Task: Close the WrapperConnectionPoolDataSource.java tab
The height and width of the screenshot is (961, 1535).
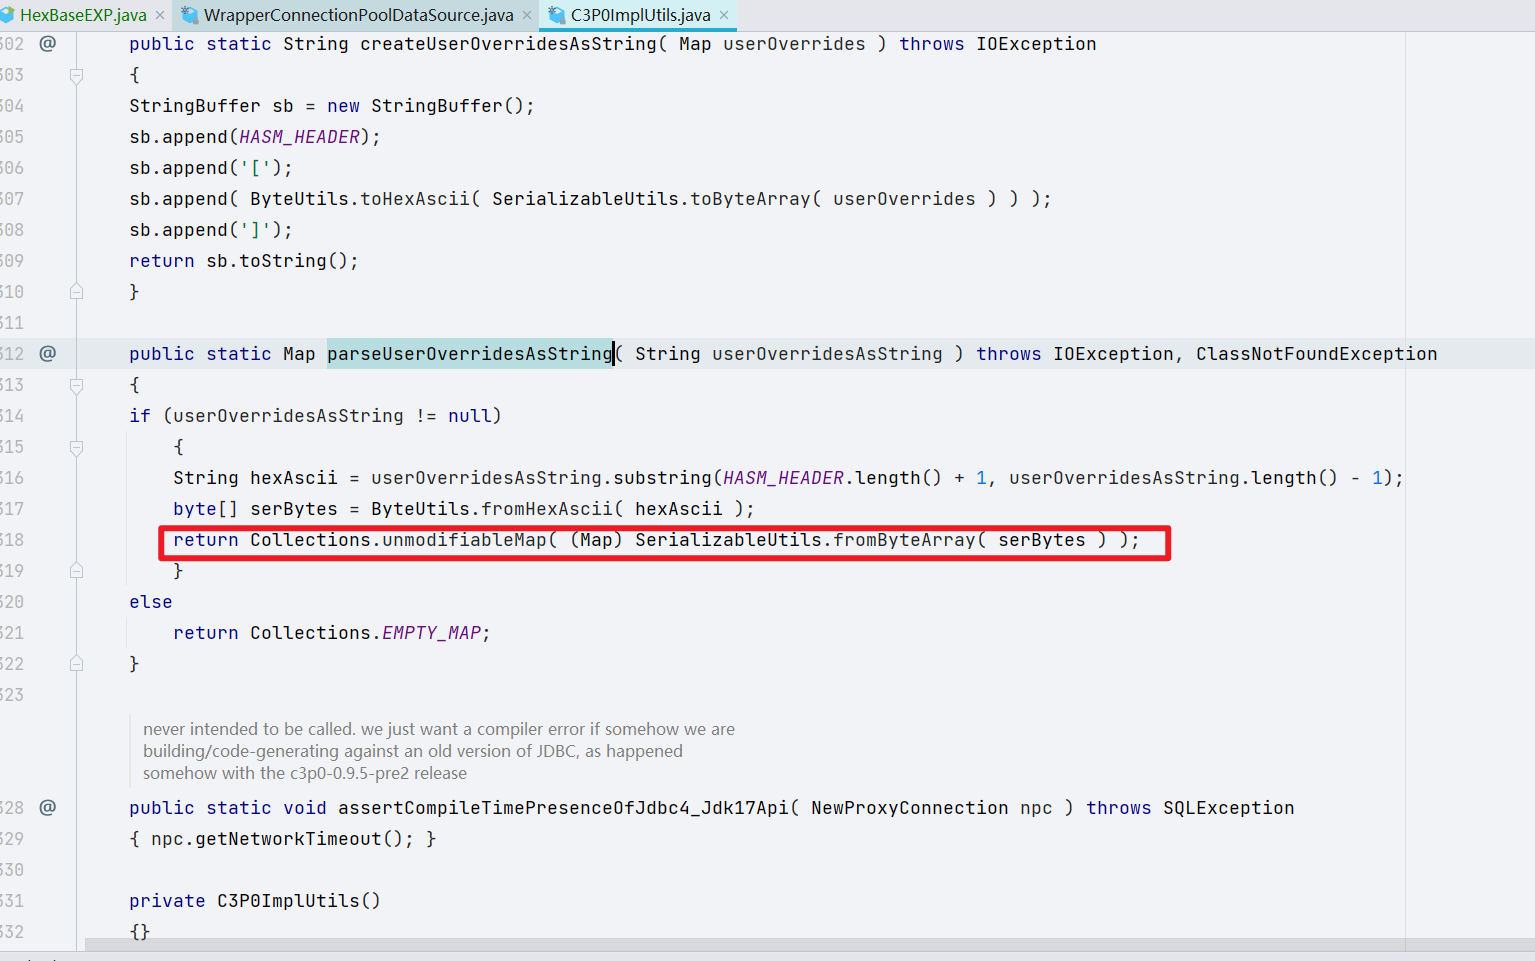Action: click(527, 15)
